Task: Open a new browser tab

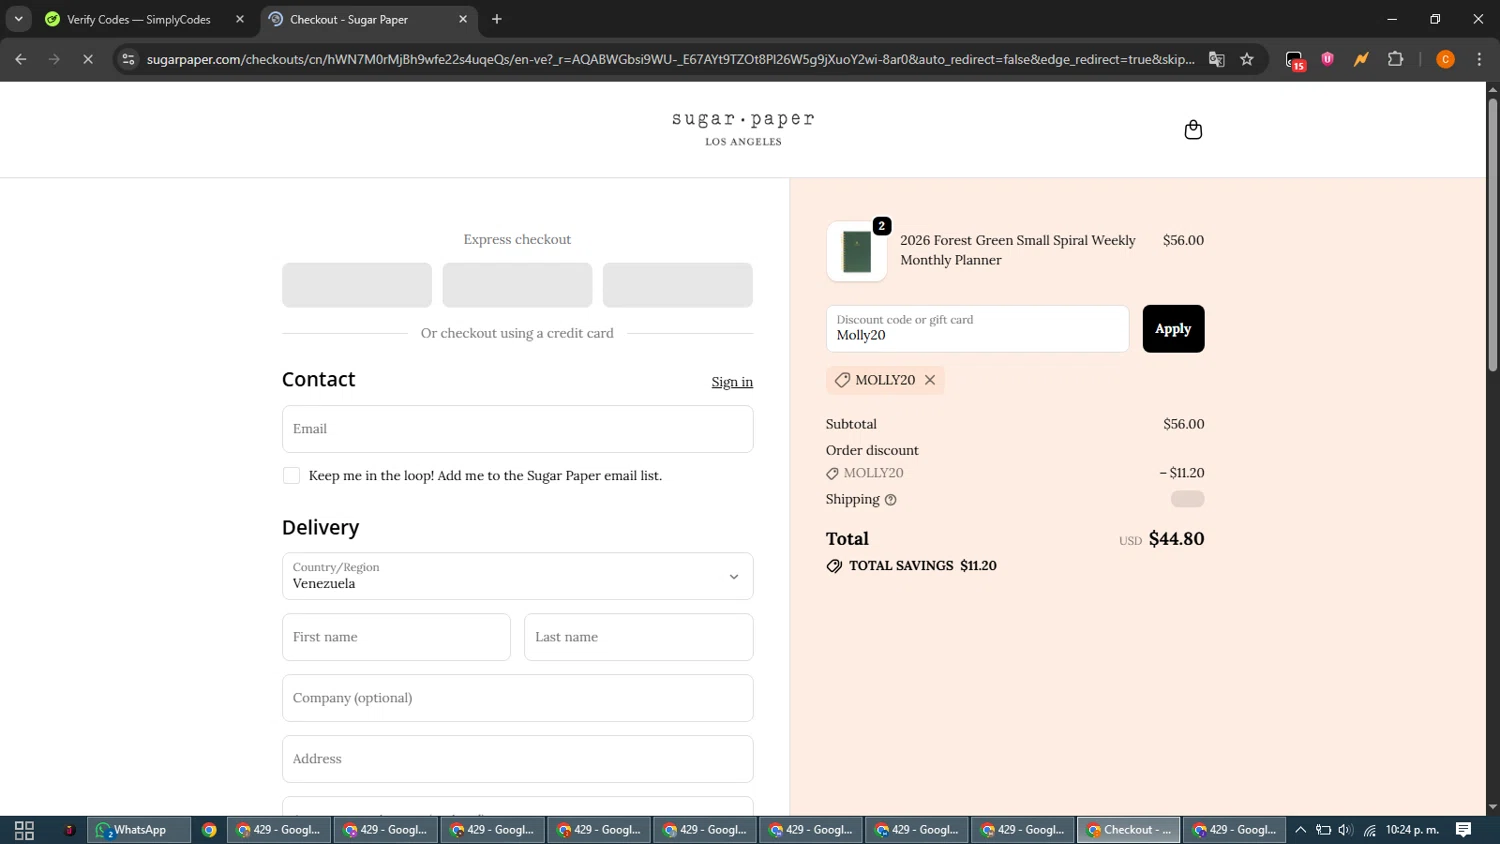Action: pyautogui.click(x=497, y=19)
